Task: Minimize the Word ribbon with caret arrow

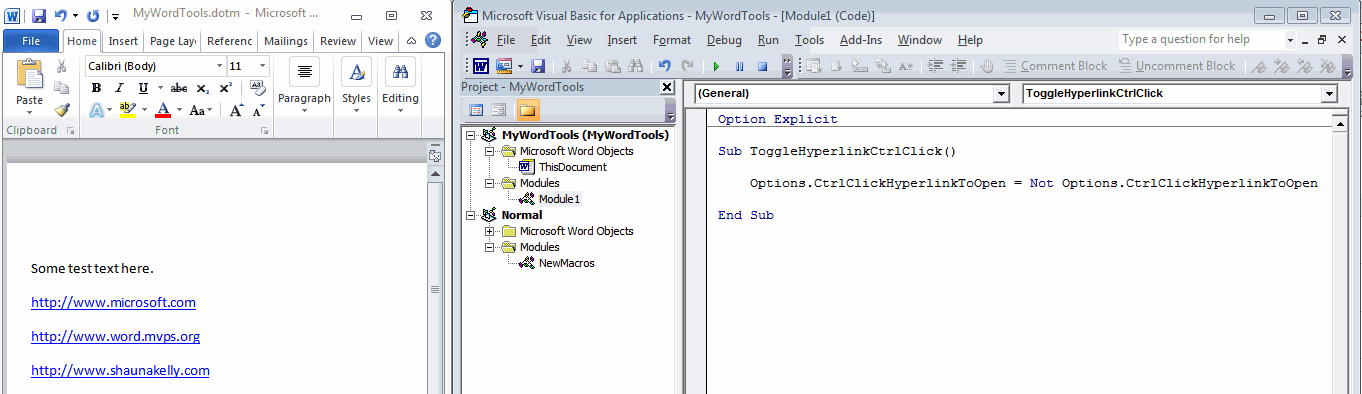Action: pos(411,41)
